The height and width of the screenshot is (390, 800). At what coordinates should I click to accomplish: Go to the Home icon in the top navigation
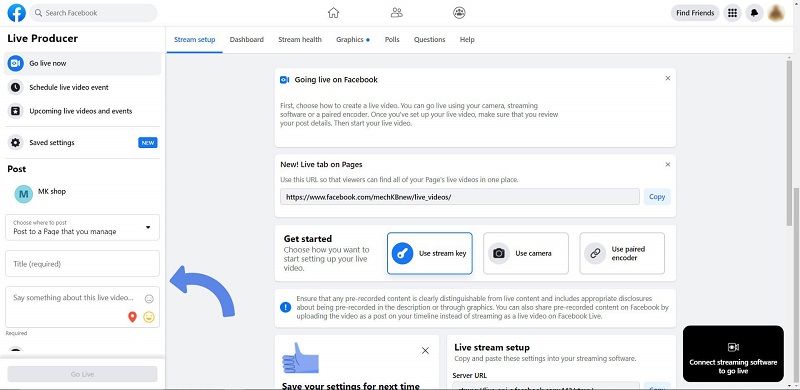click(x=333, y=13)
